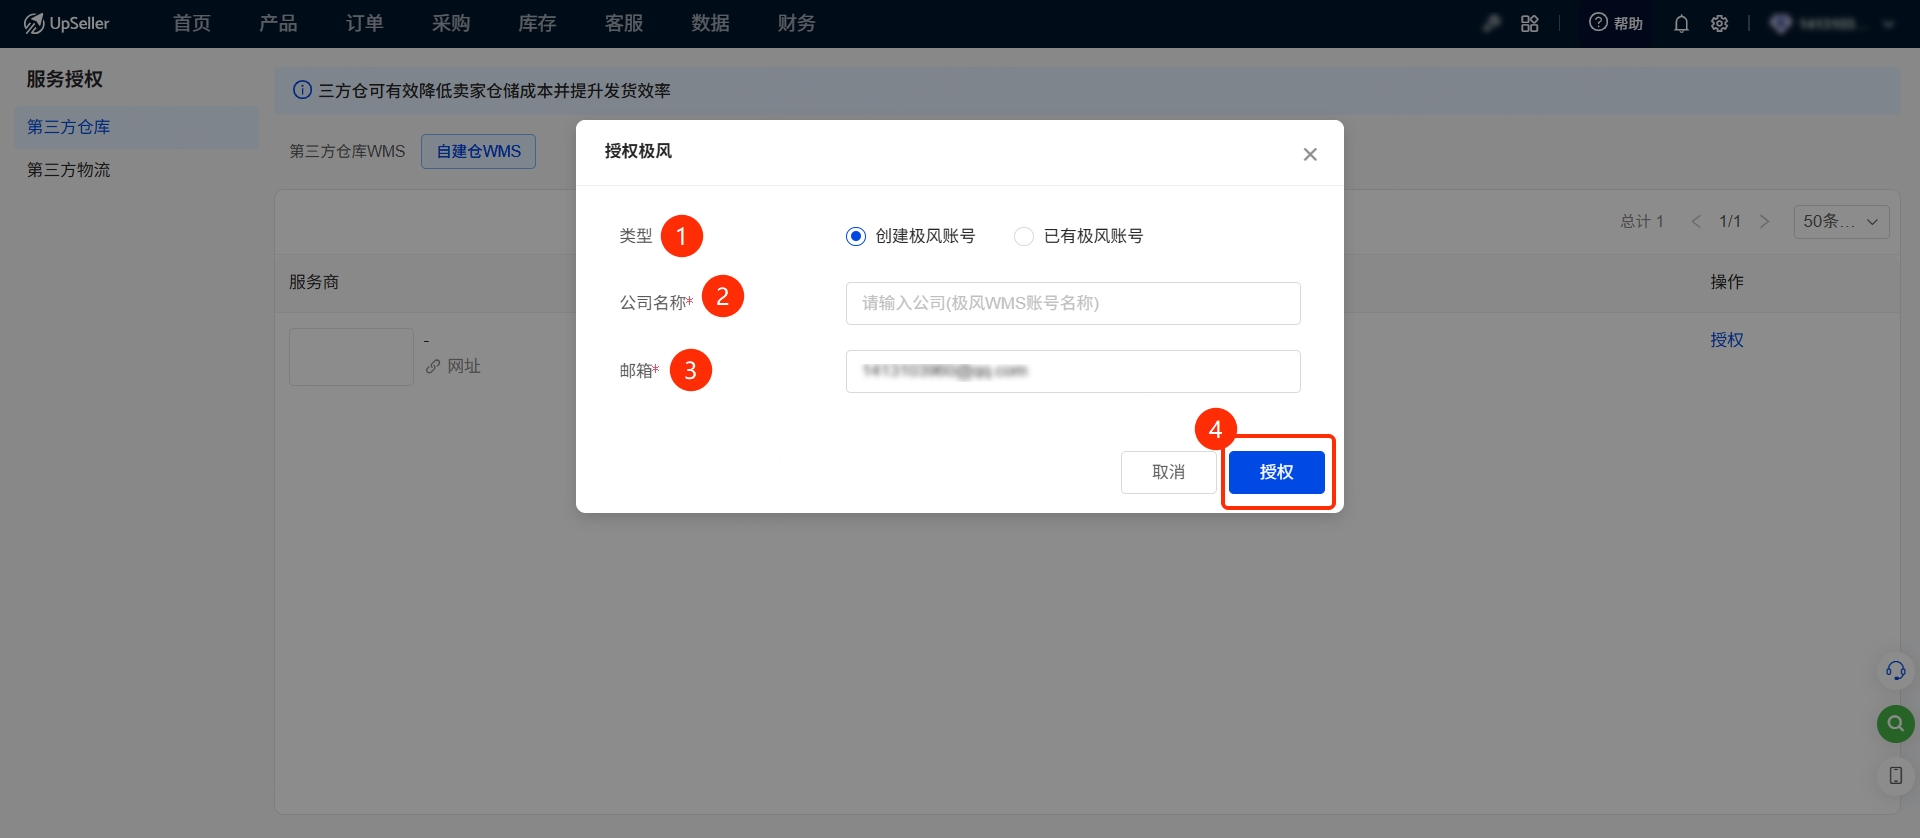The width and height of the screenshot is (1920, 838).
Task: Switch to 第三方仓库WMS tab
Action: pyautogui.click(x=347, y=151)
